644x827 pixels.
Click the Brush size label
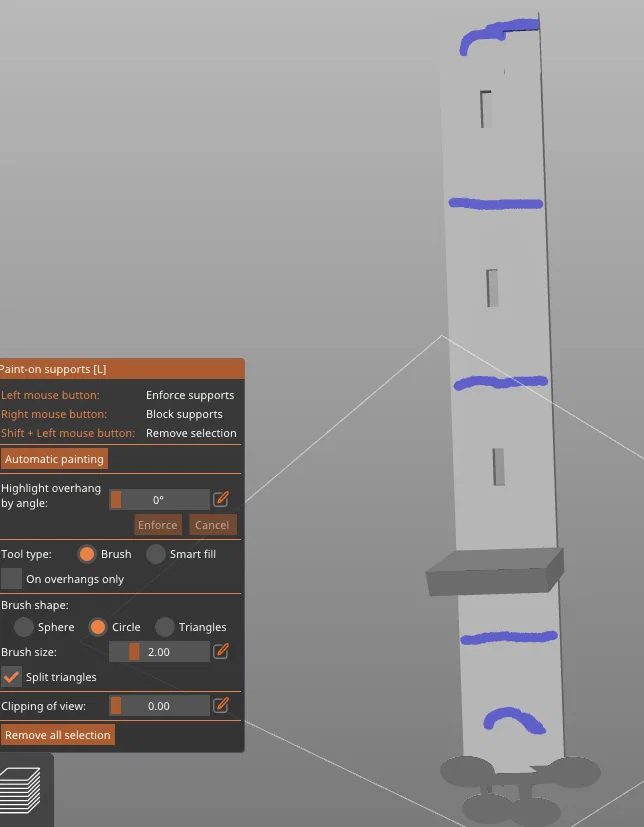tap(29, 652)
